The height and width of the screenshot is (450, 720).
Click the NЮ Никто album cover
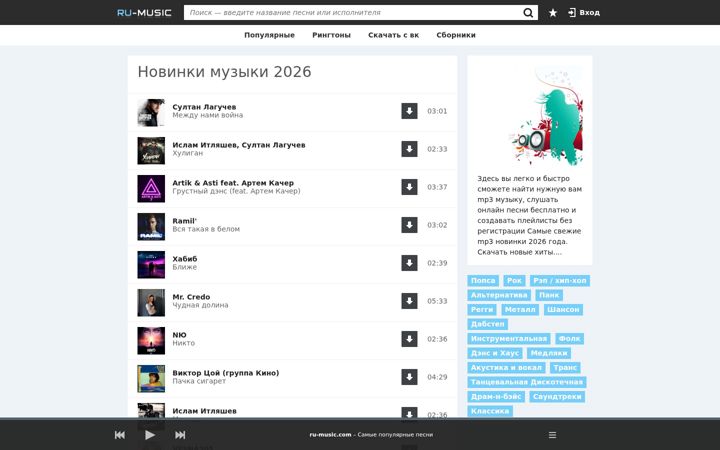coord(151,341)
